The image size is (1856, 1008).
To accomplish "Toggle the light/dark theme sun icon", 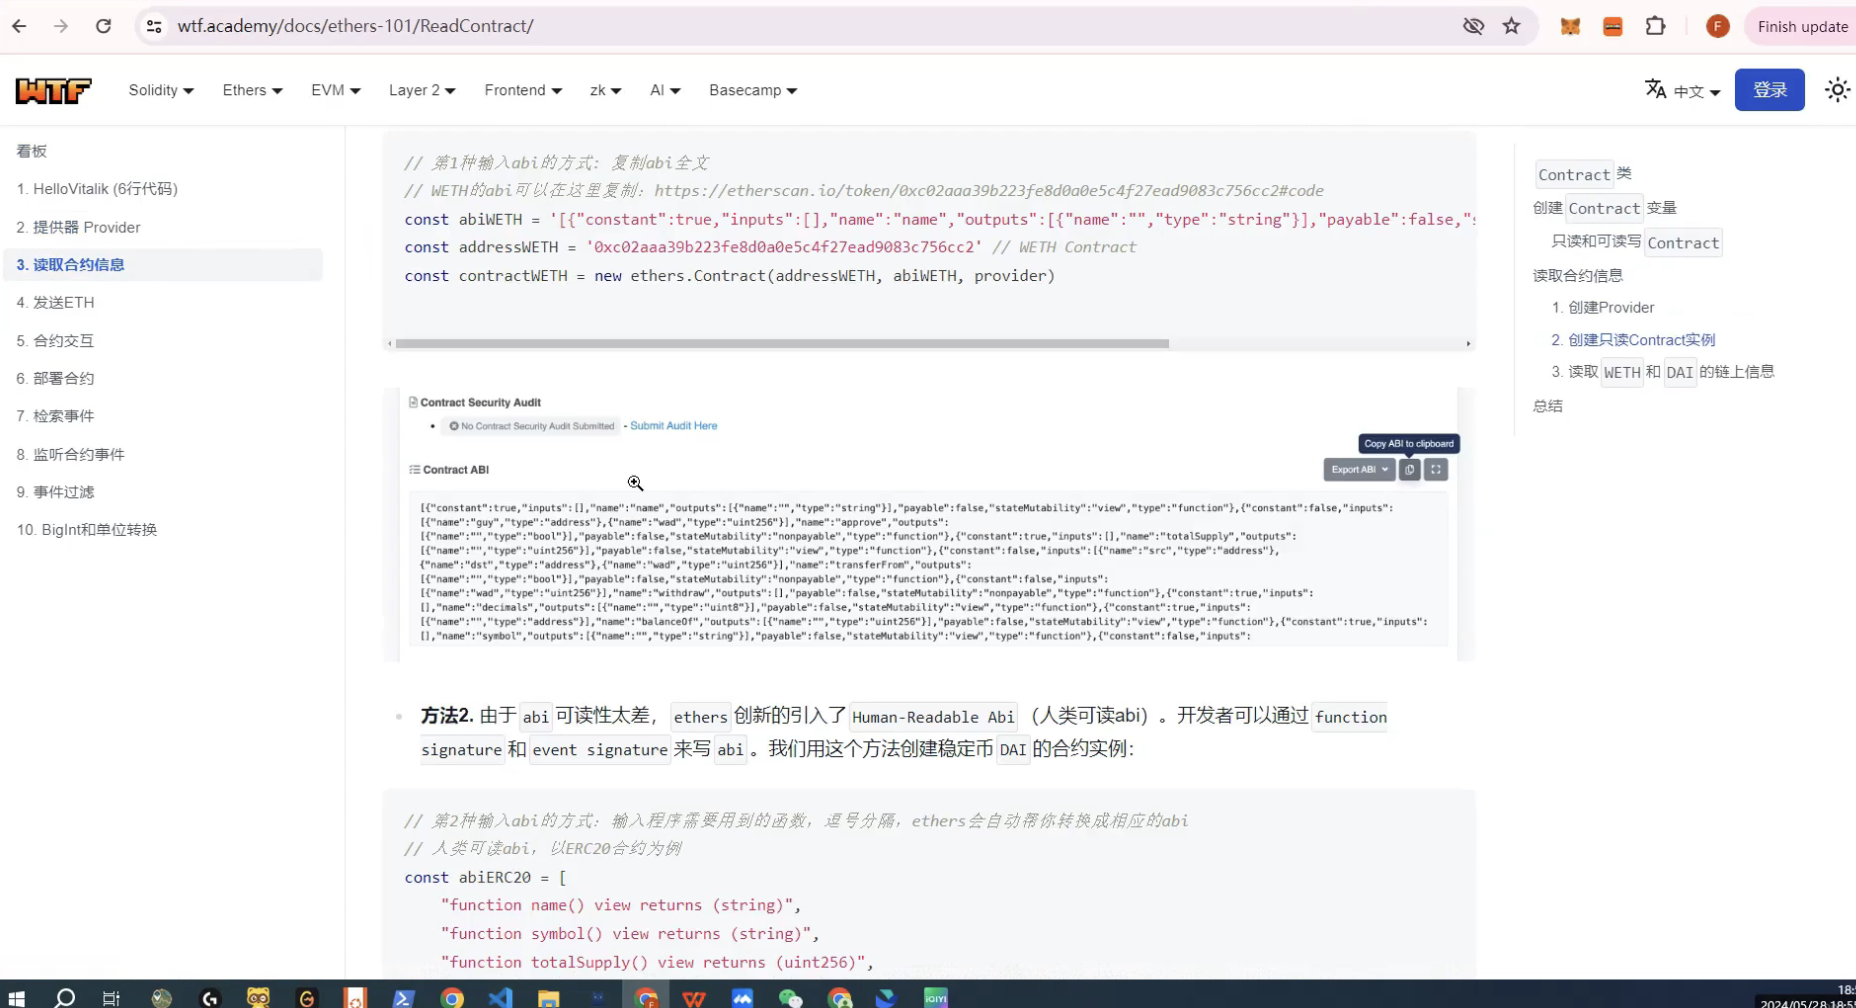I will click(x=1837, y=90).
